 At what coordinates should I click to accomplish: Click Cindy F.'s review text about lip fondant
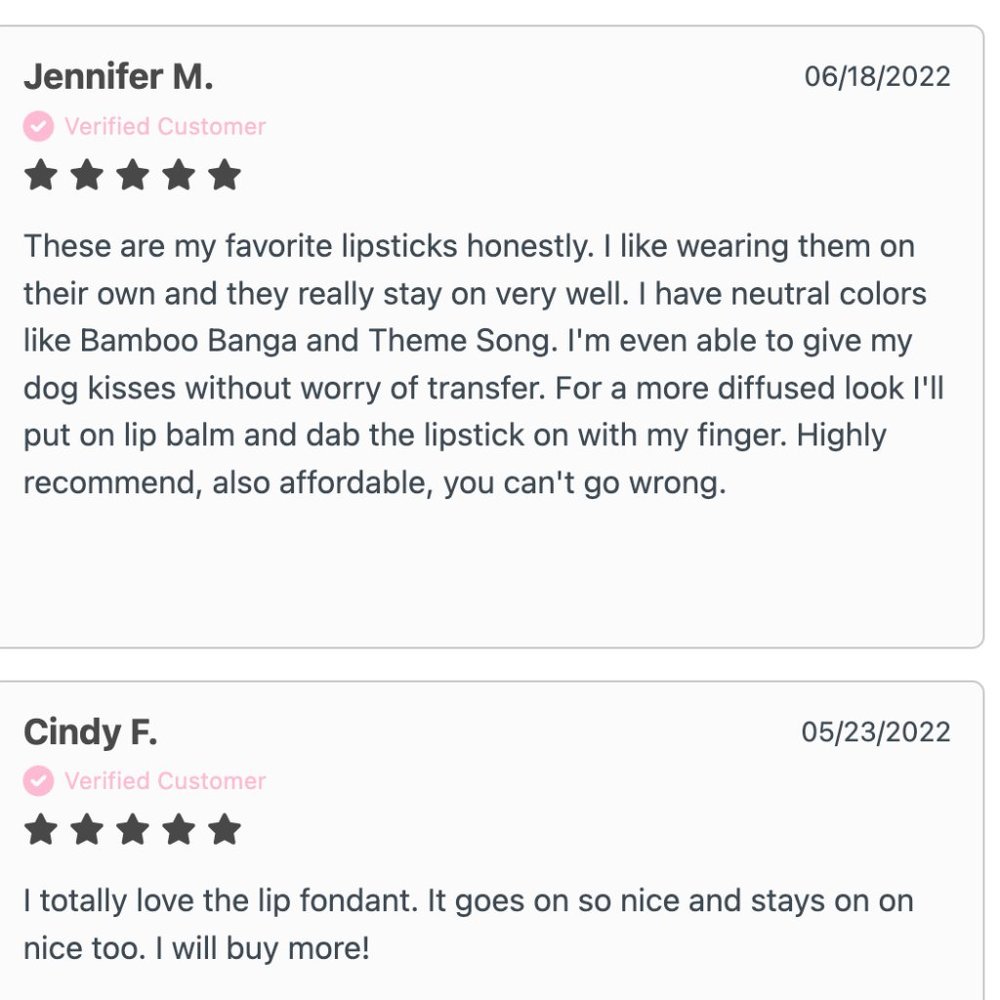click(468, 924)
